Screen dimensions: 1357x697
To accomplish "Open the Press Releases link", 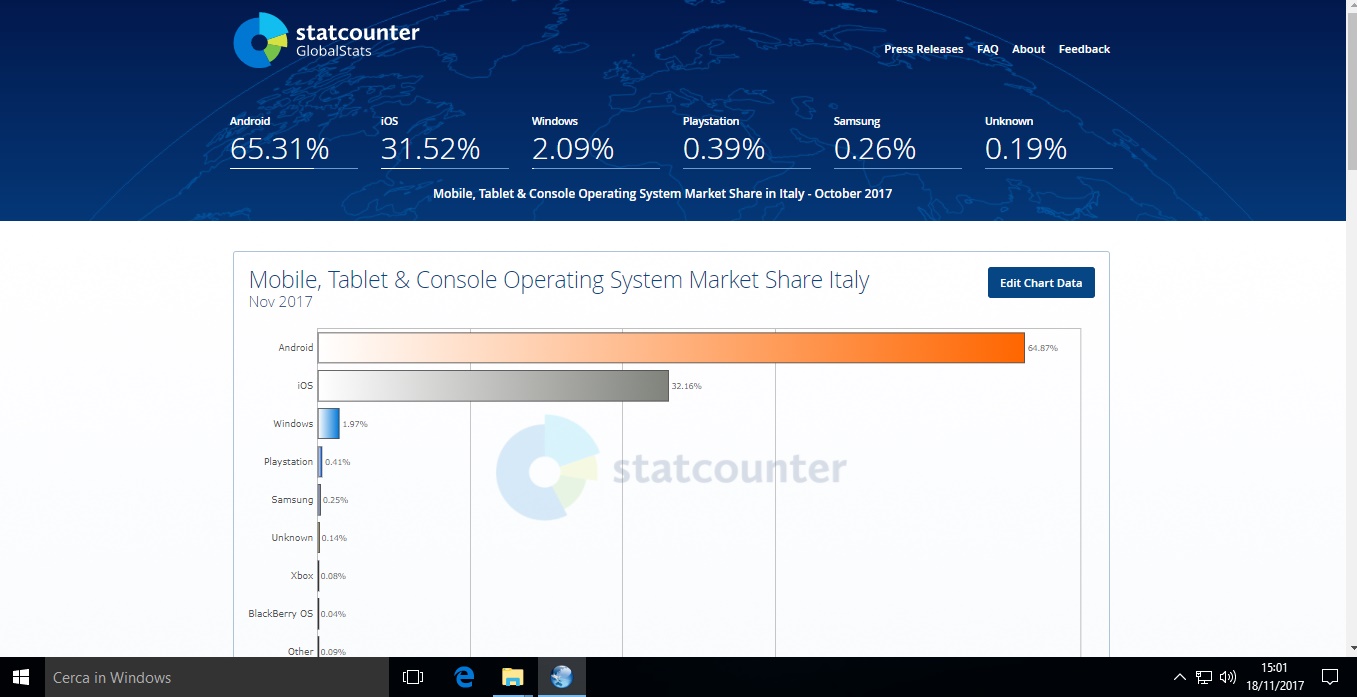I will coord(923,49).
